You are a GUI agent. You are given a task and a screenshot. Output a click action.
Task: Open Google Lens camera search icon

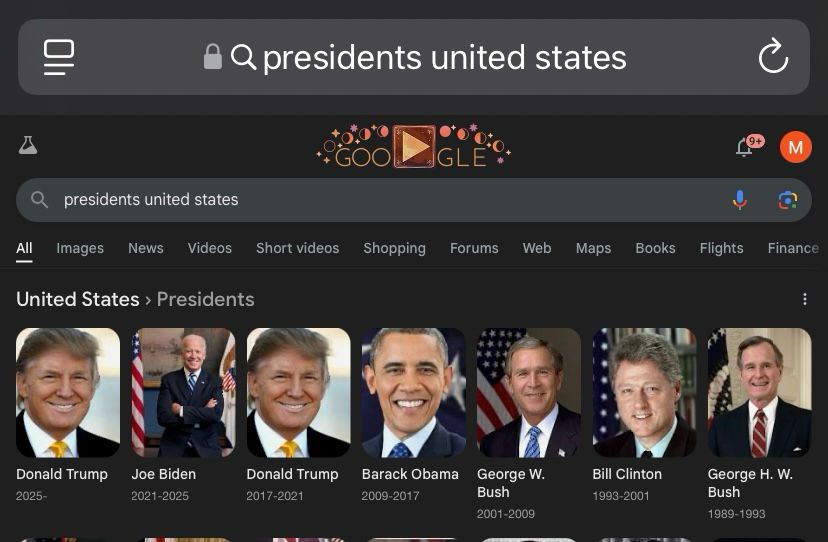pos(787,200)
